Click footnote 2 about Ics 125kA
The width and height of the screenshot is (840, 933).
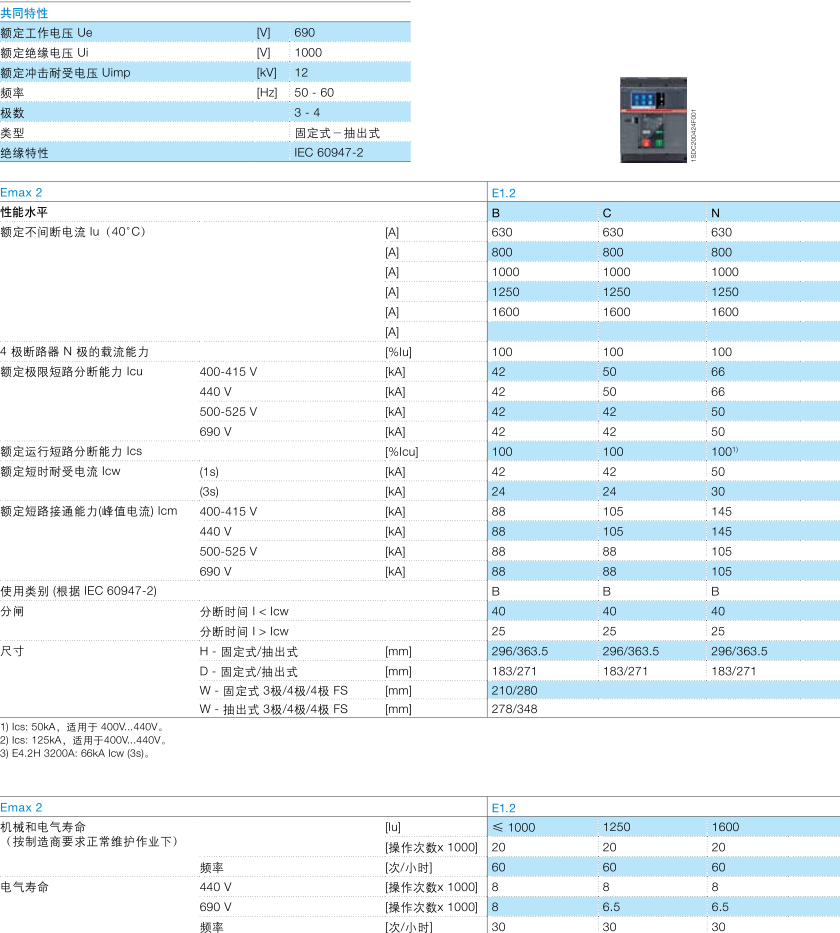(84, 740)
